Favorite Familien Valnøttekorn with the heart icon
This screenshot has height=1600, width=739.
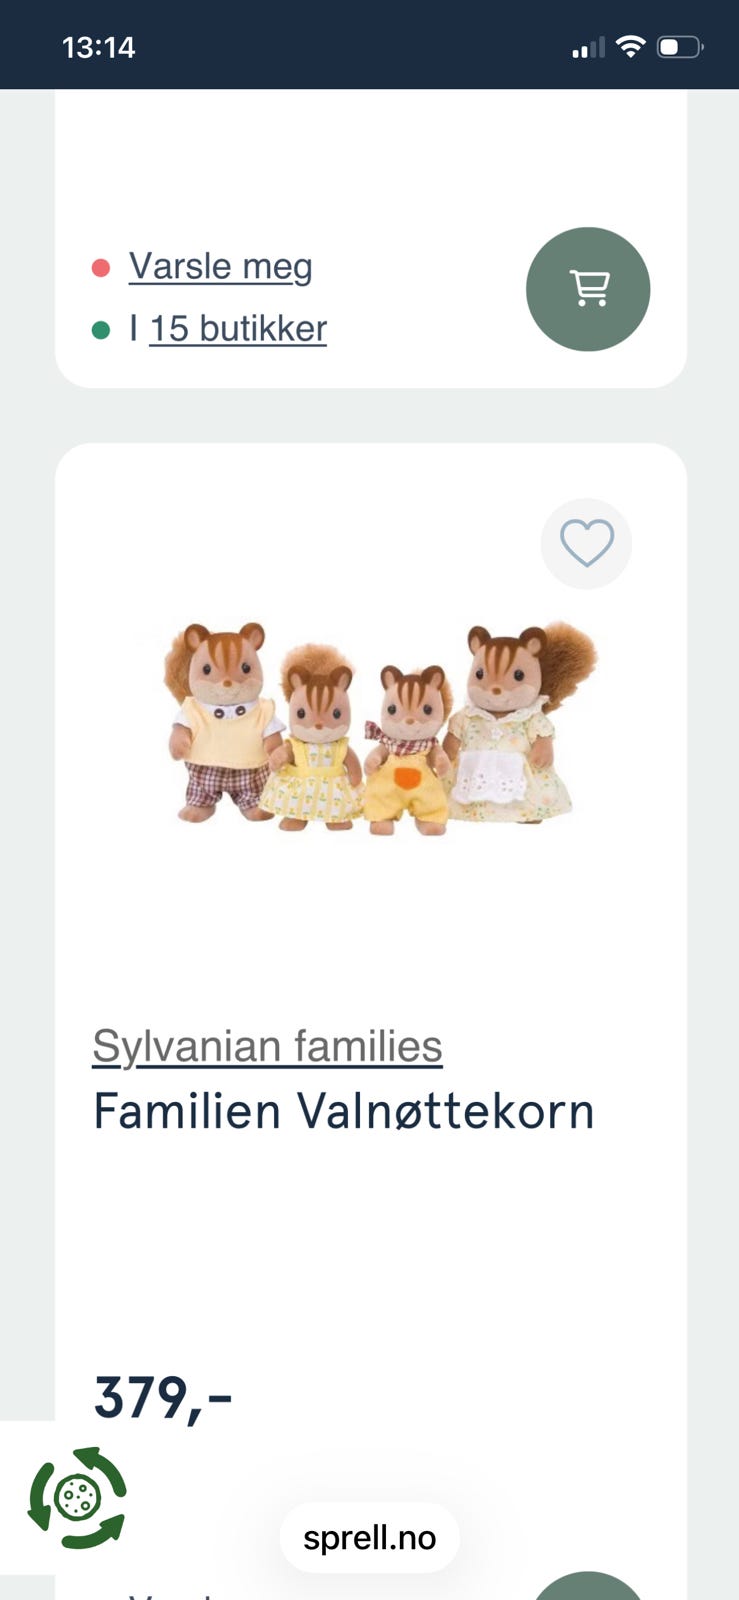(586, 543)
